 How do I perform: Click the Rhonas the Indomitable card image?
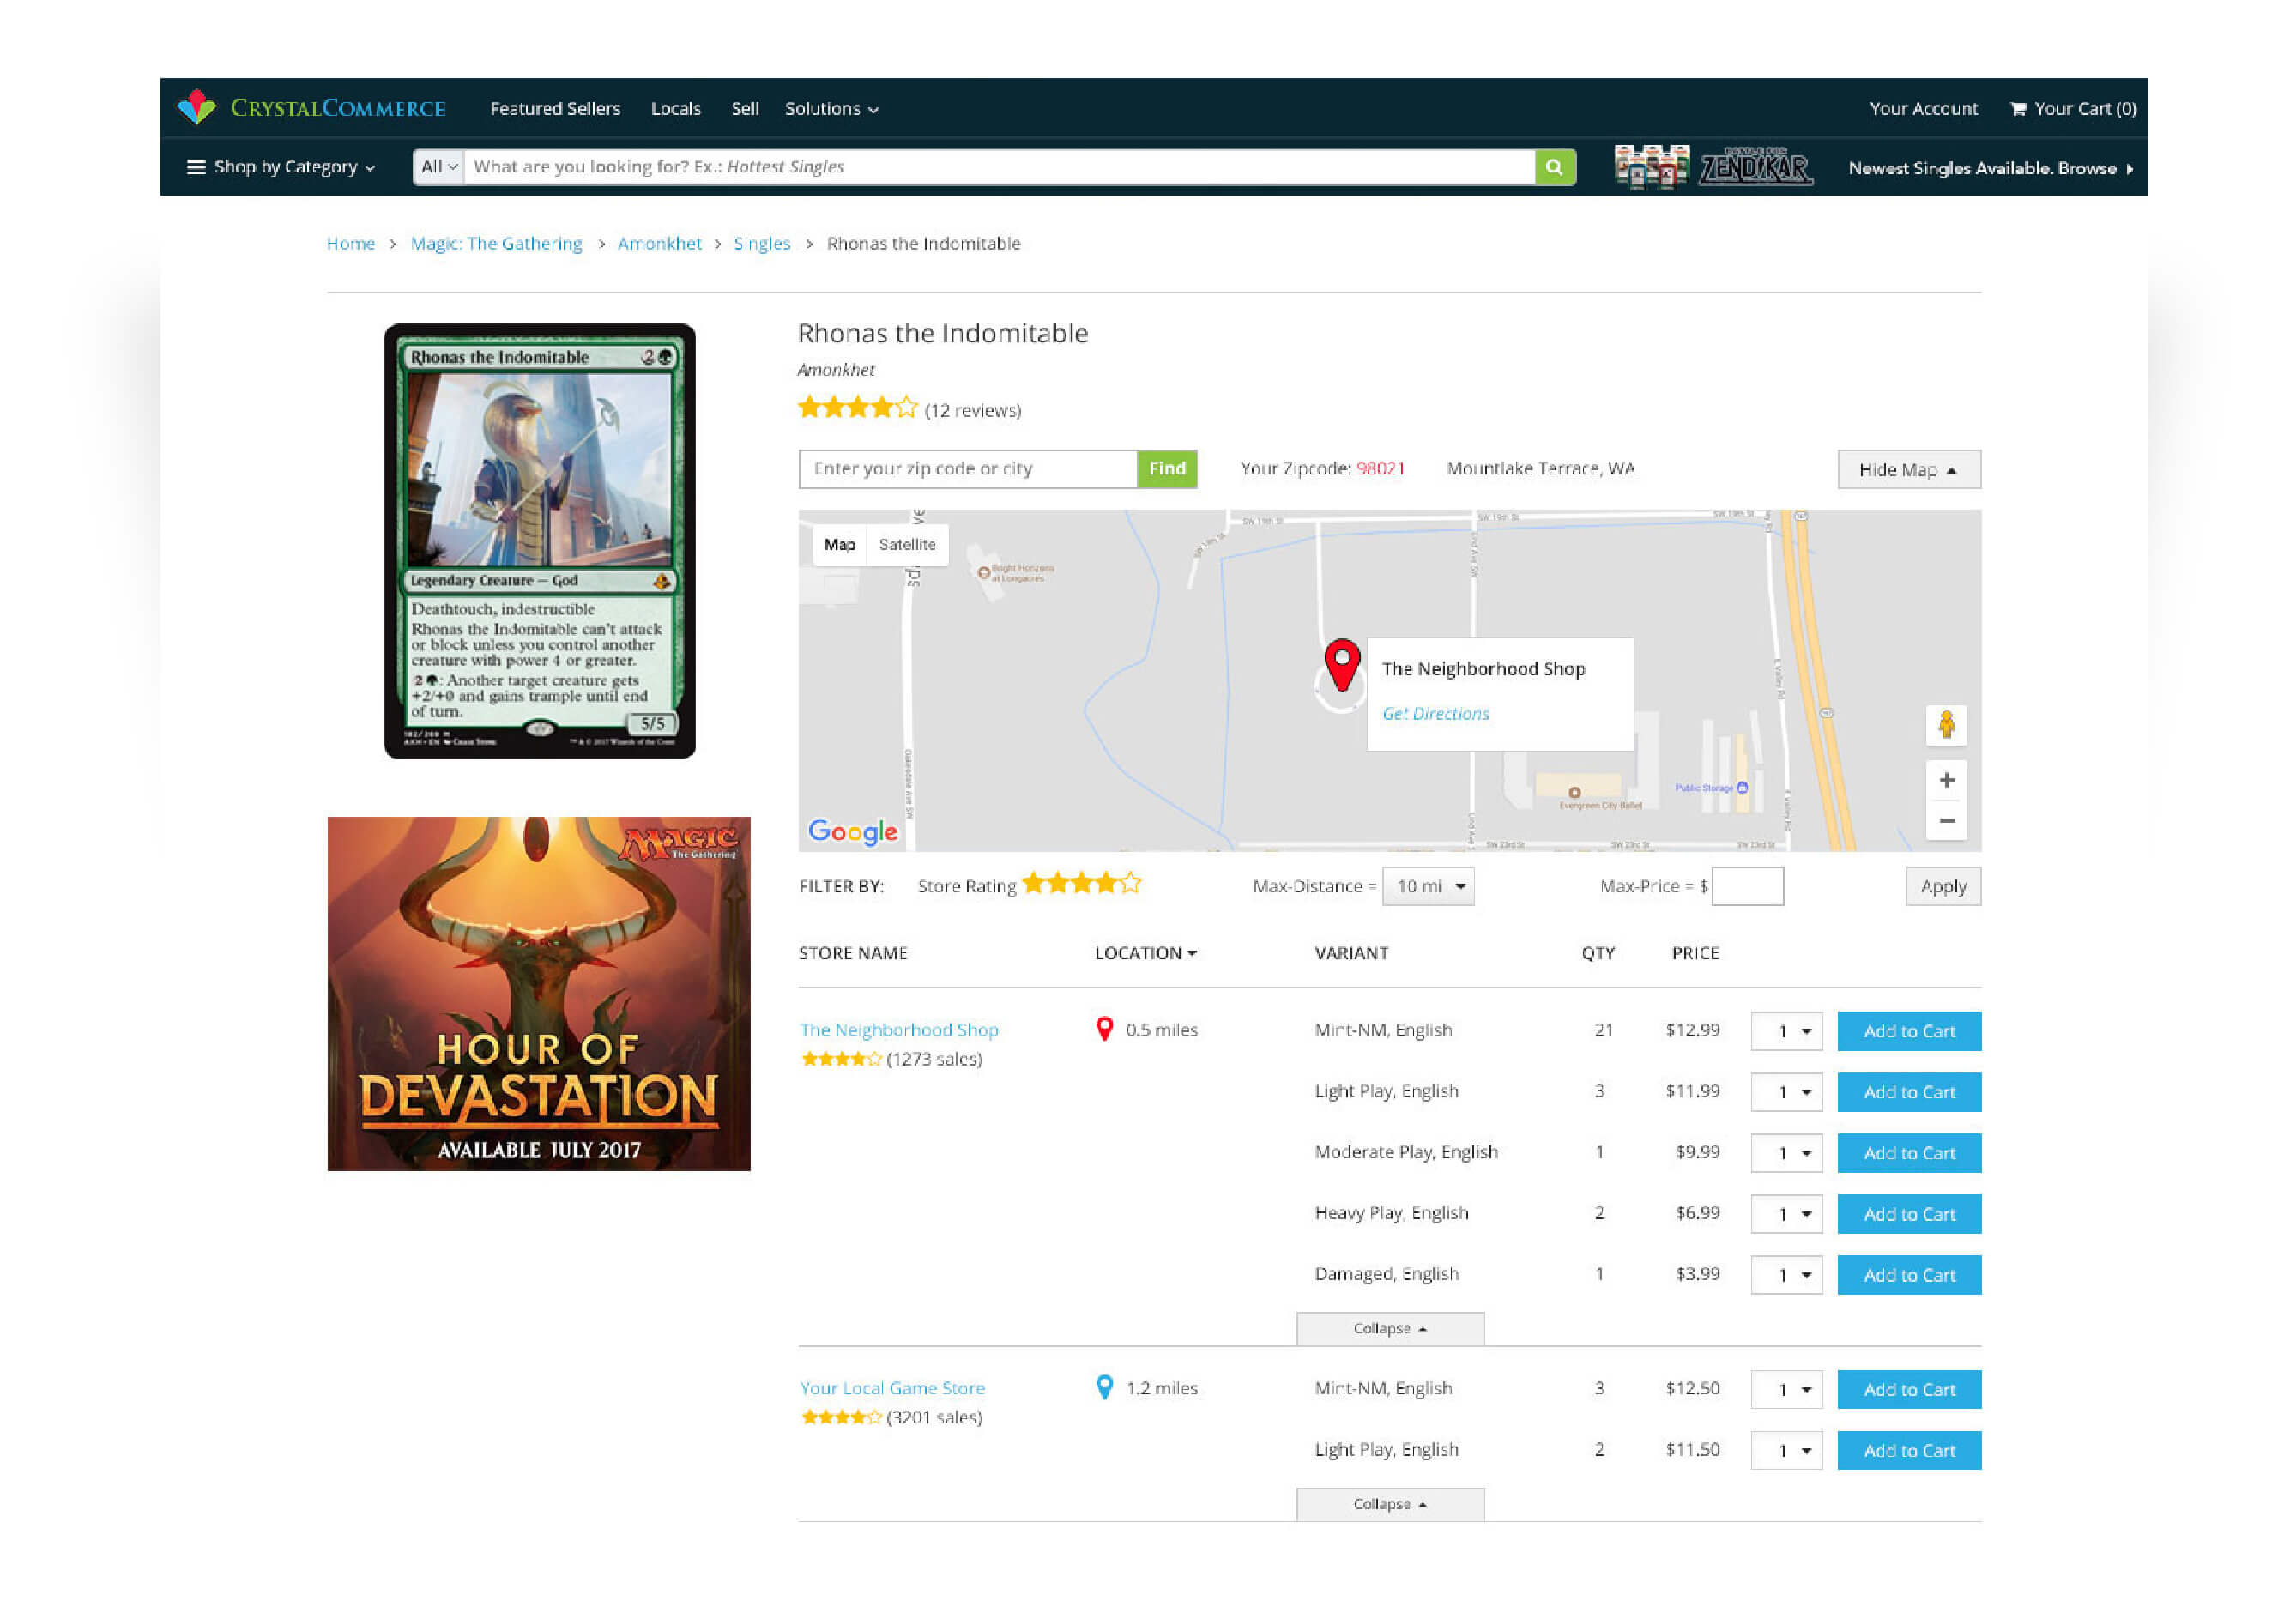pyautogui.click(x=539, y=541)
